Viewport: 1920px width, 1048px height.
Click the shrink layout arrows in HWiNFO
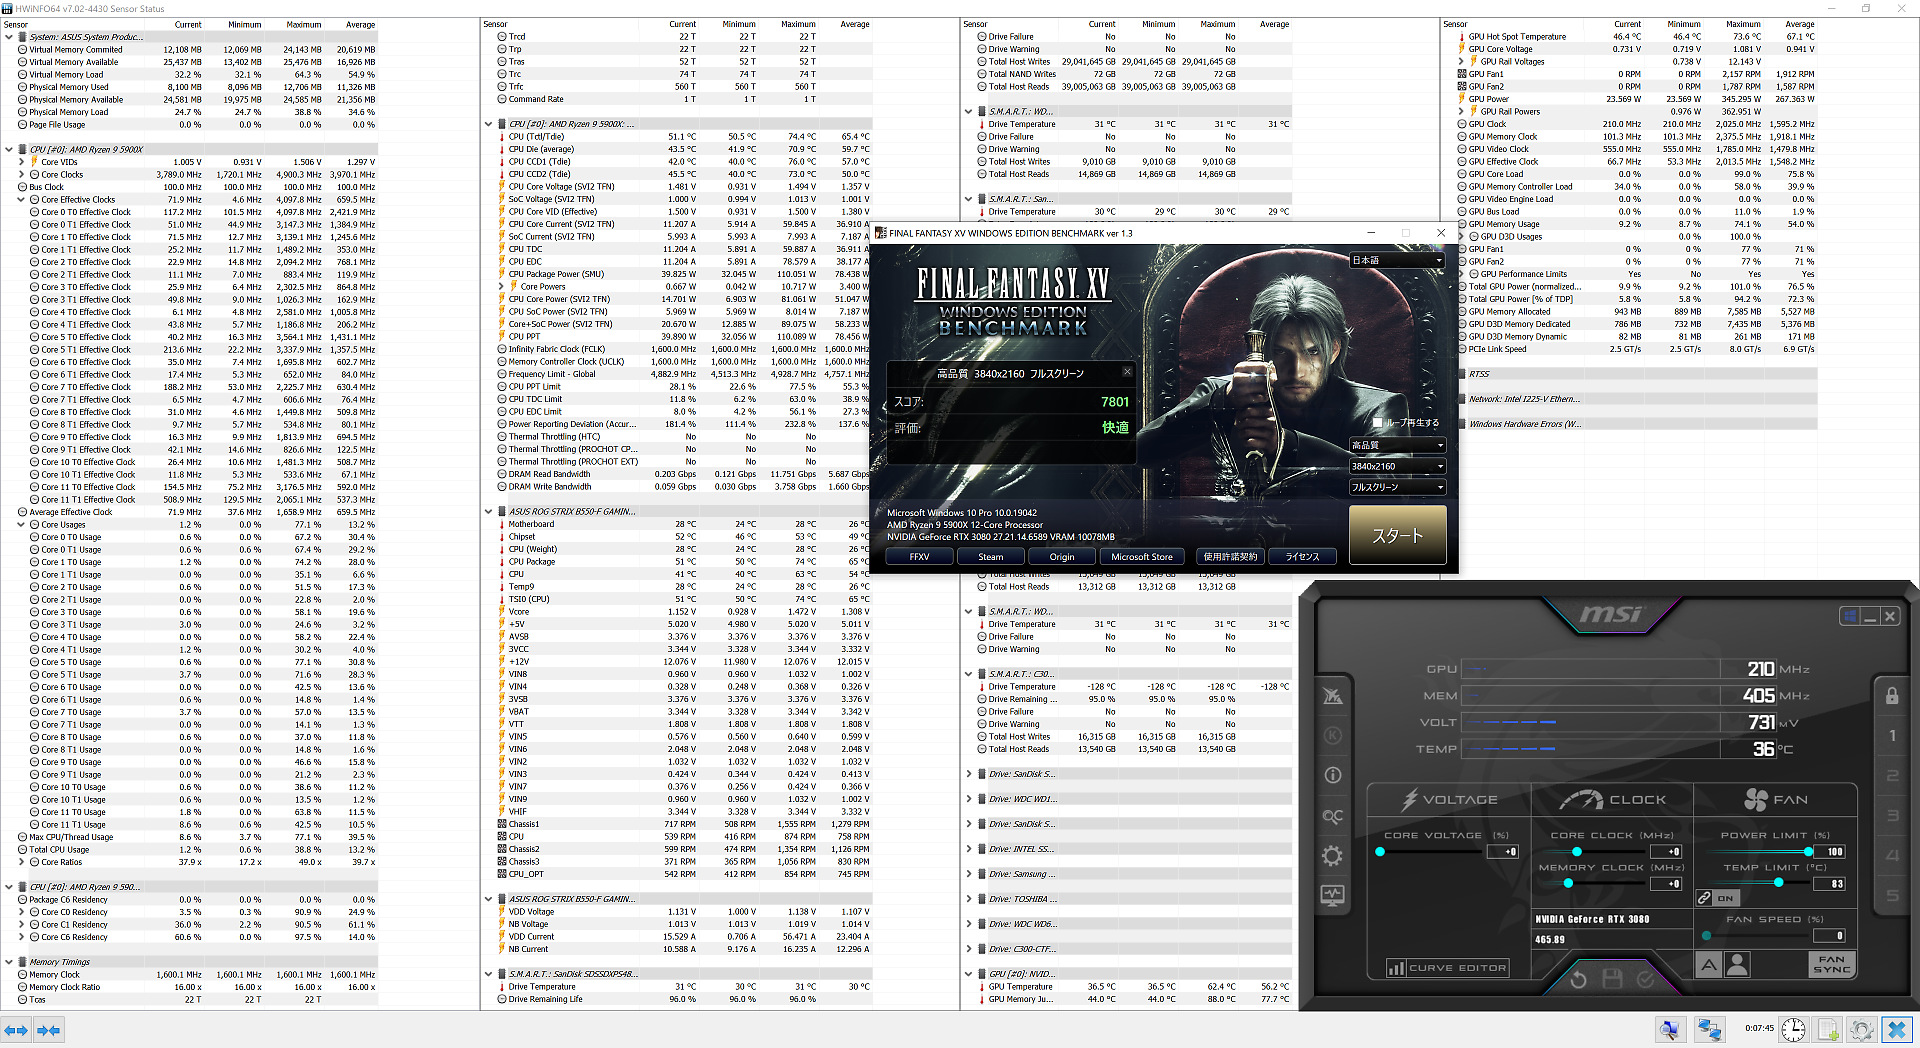pyautogui.click(x=48, y=1029)
